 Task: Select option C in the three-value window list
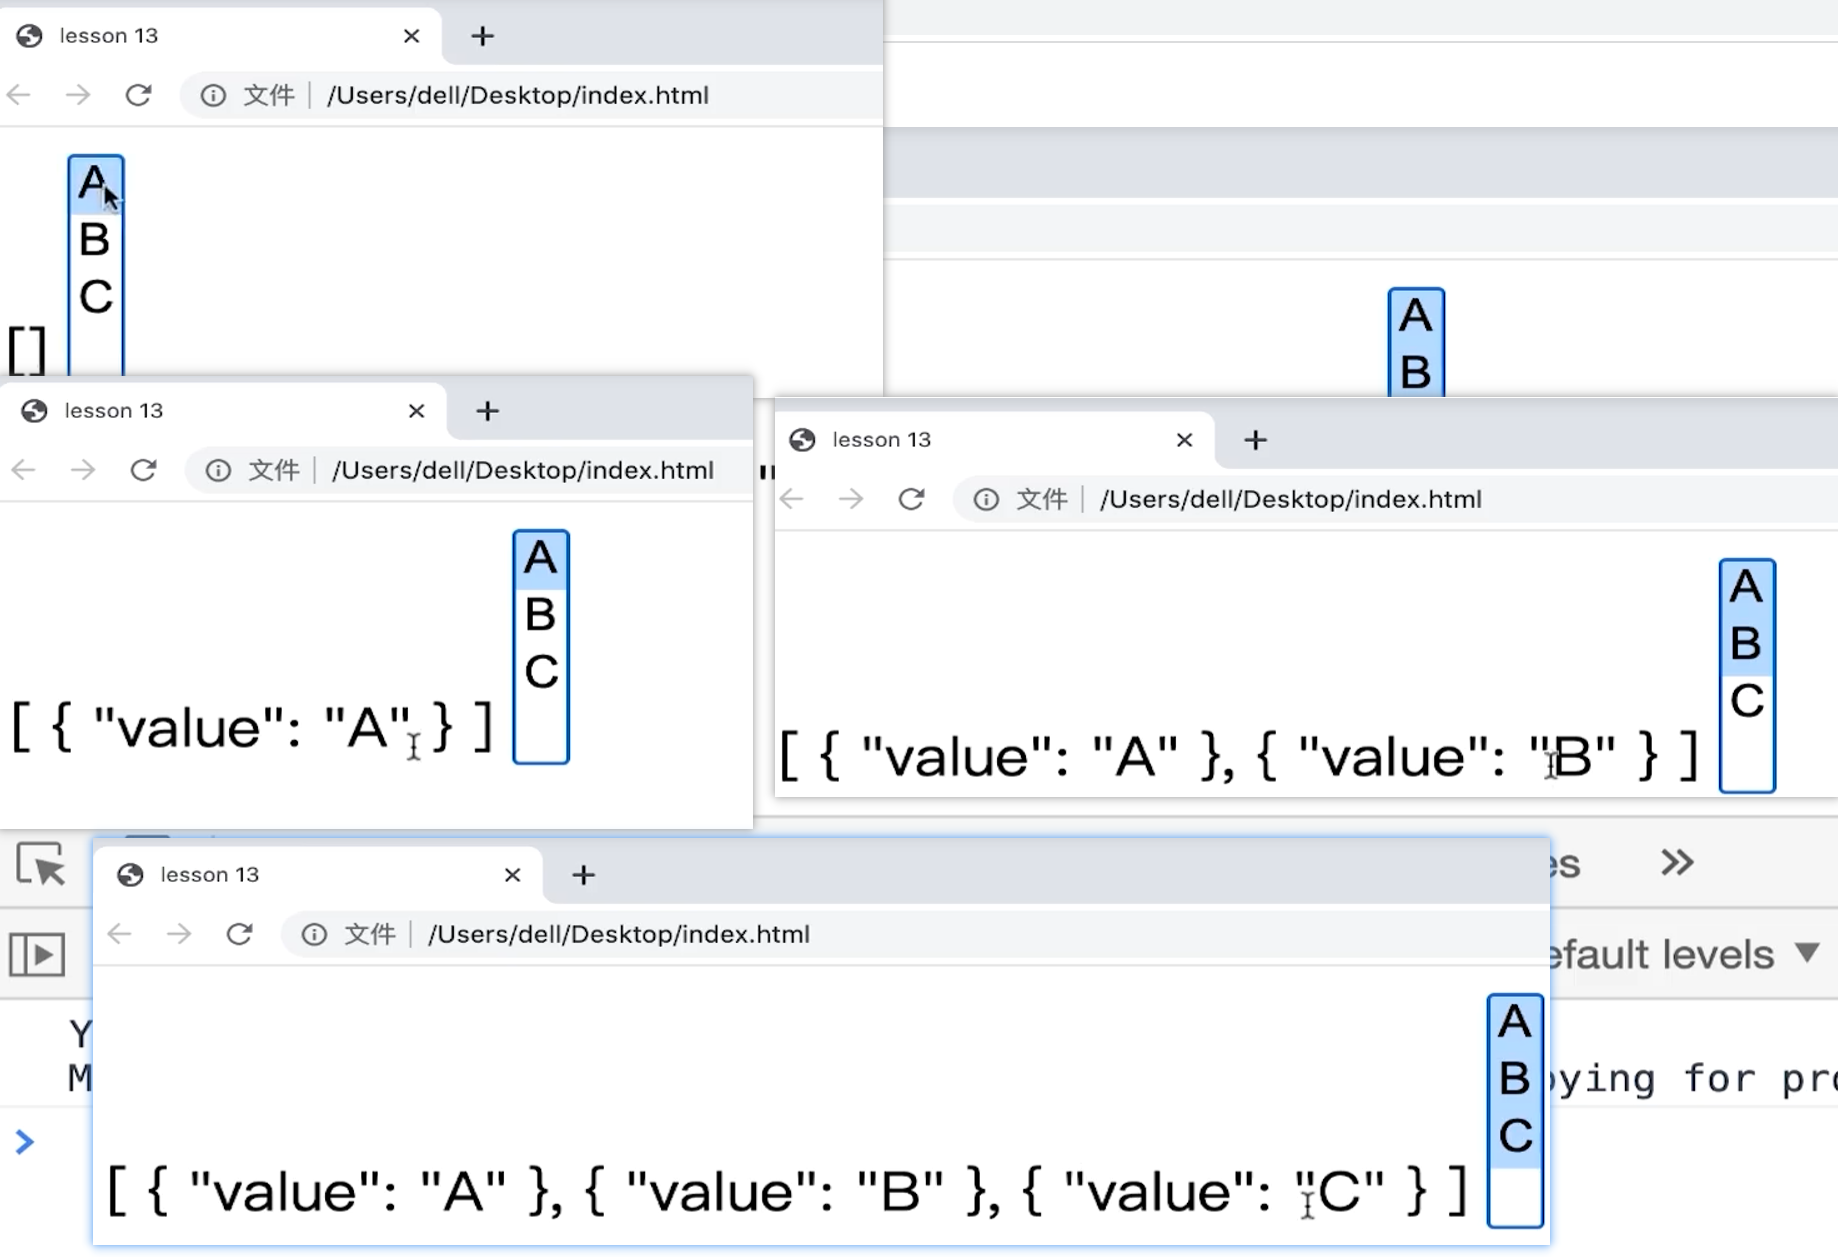click(x=1515, y=1136)
